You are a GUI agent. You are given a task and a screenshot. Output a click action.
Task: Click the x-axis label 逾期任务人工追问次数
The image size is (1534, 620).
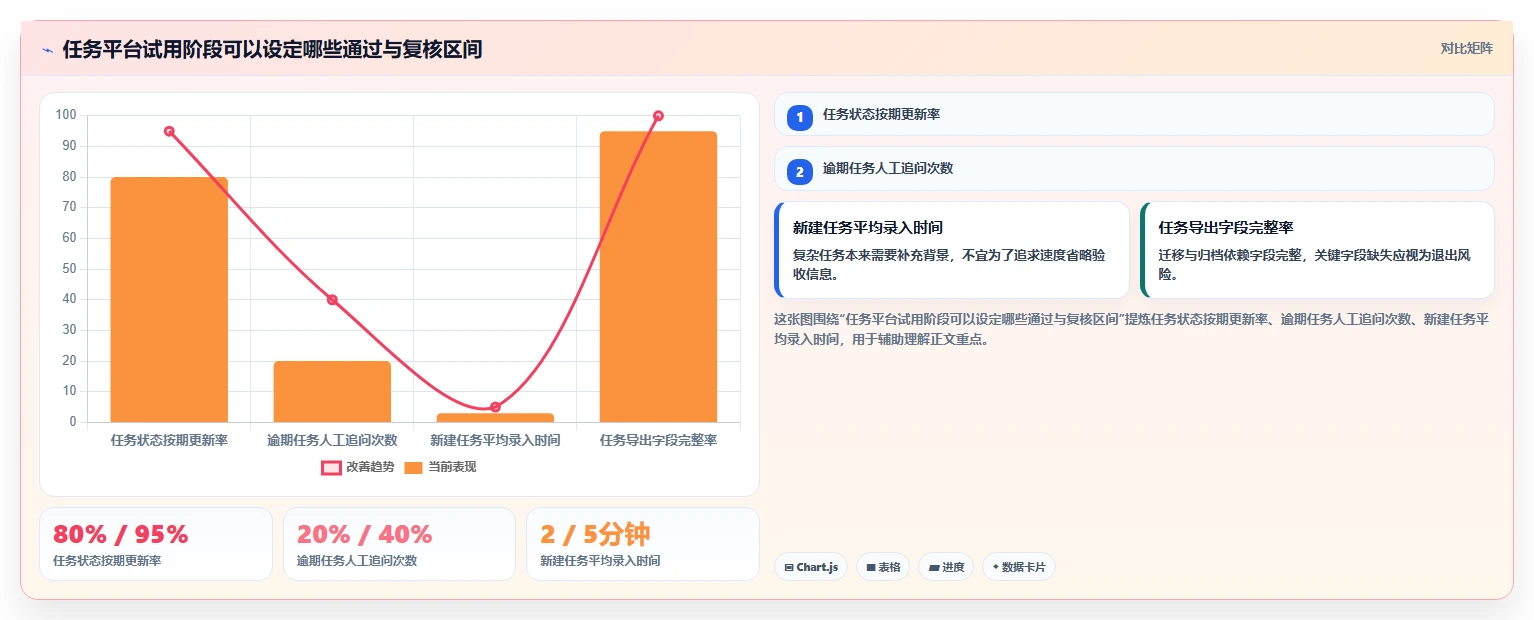[x=332, y=440]
